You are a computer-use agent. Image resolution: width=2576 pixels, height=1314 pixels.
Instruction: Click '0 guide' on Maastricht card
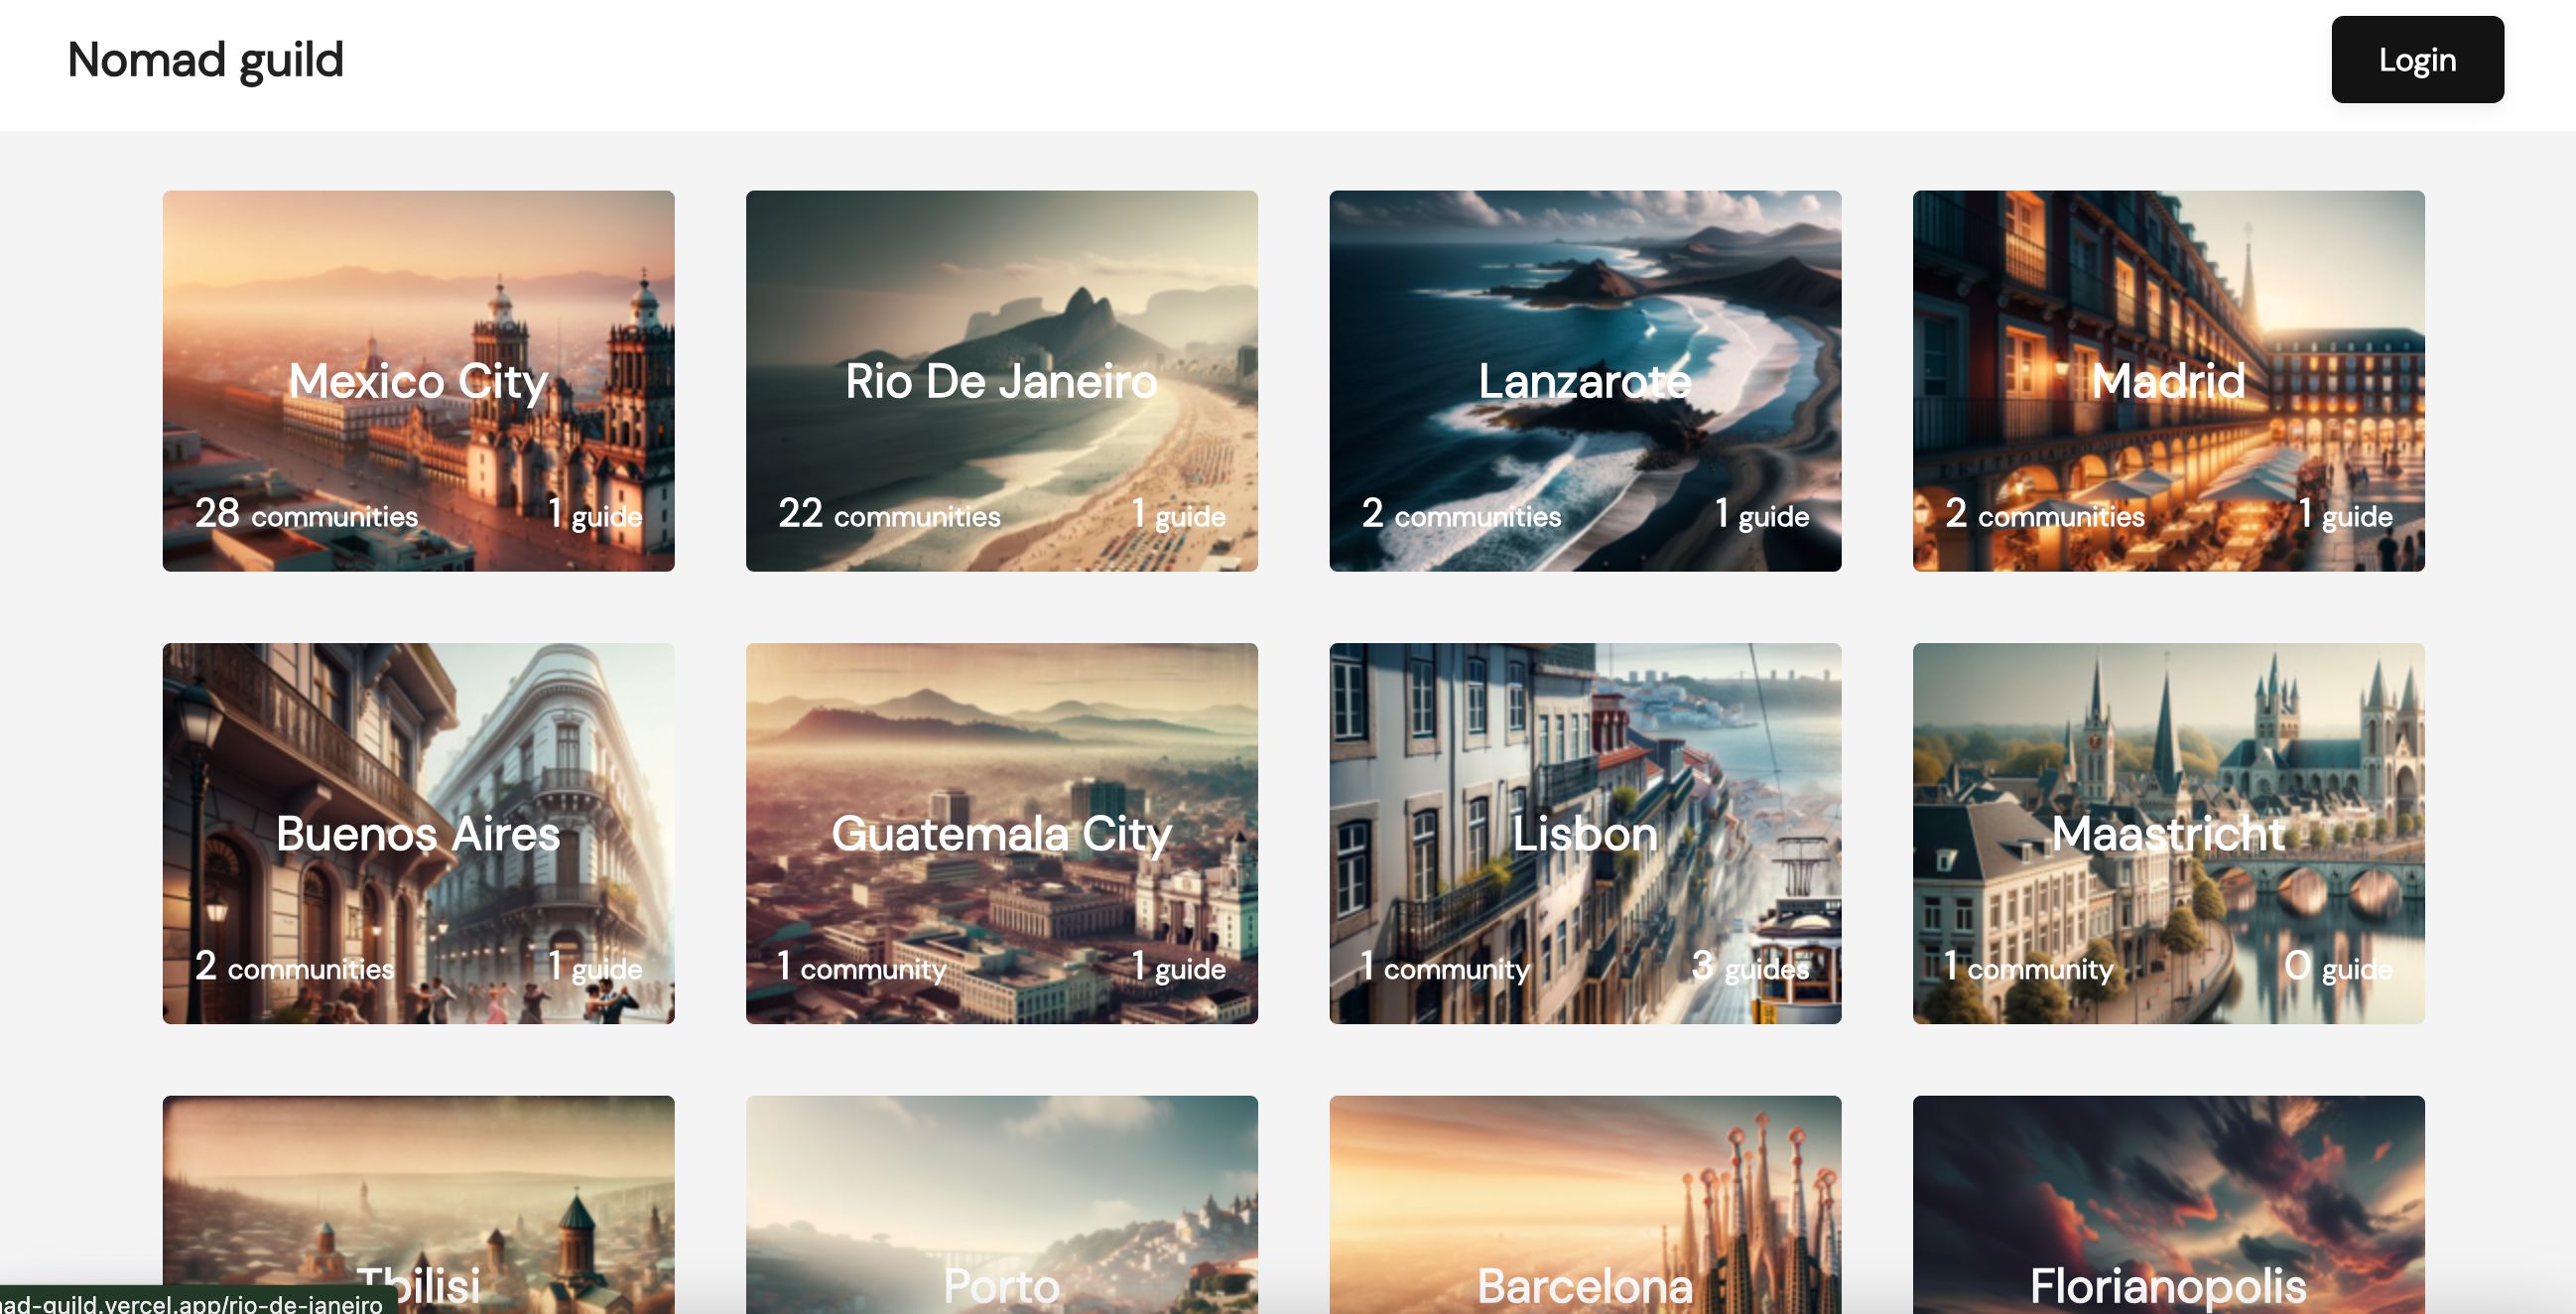(2338, 966)
